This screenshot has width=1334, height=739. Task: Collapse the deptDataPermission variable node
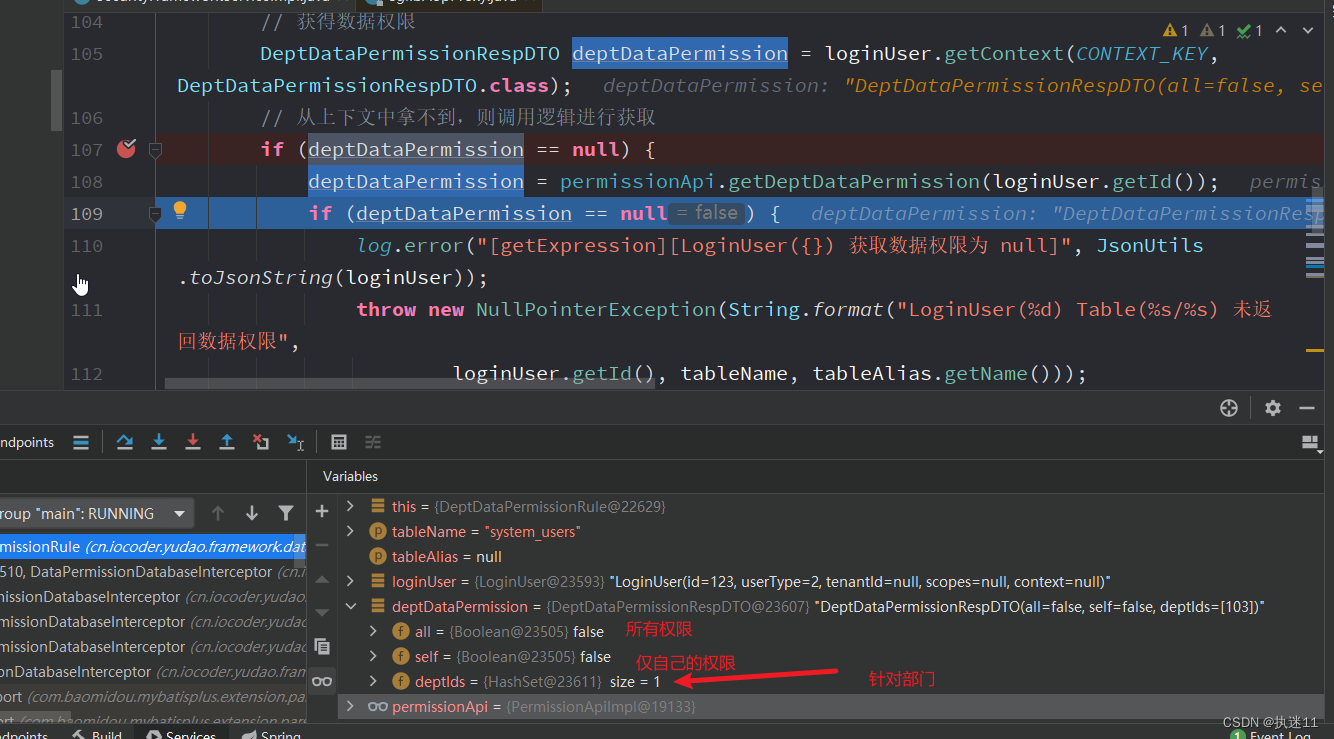coord(350,606)
